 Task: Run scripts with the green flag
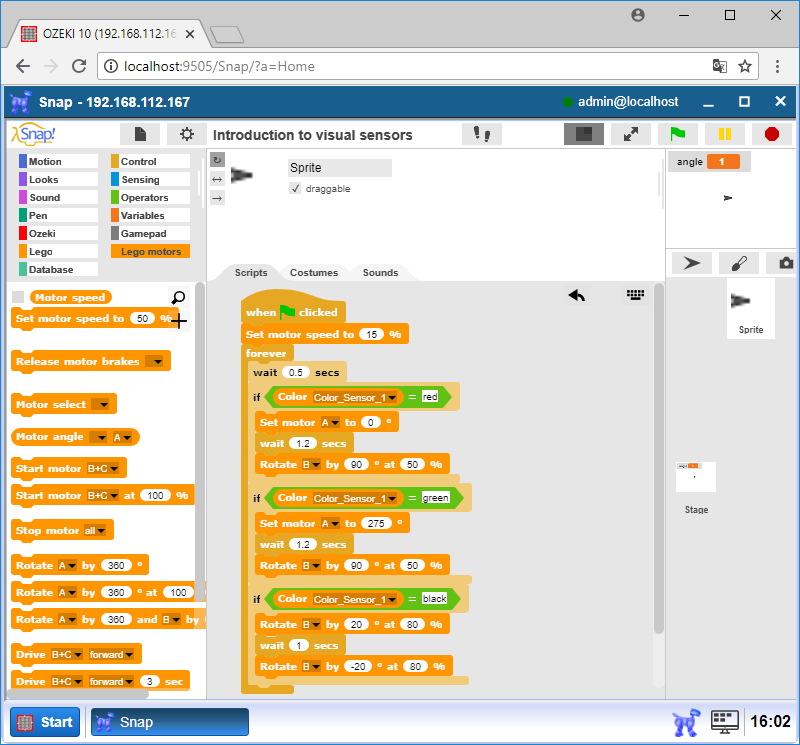(x=678, y=134)
